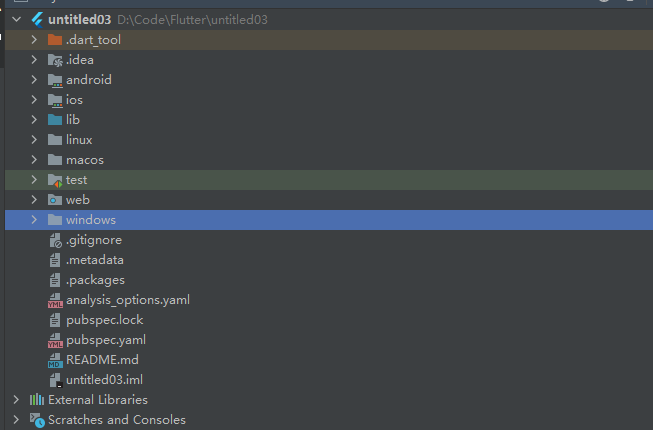653x430 pixels.
Task: Click the .gitignore file icon
Action: [x=55, y=240]
